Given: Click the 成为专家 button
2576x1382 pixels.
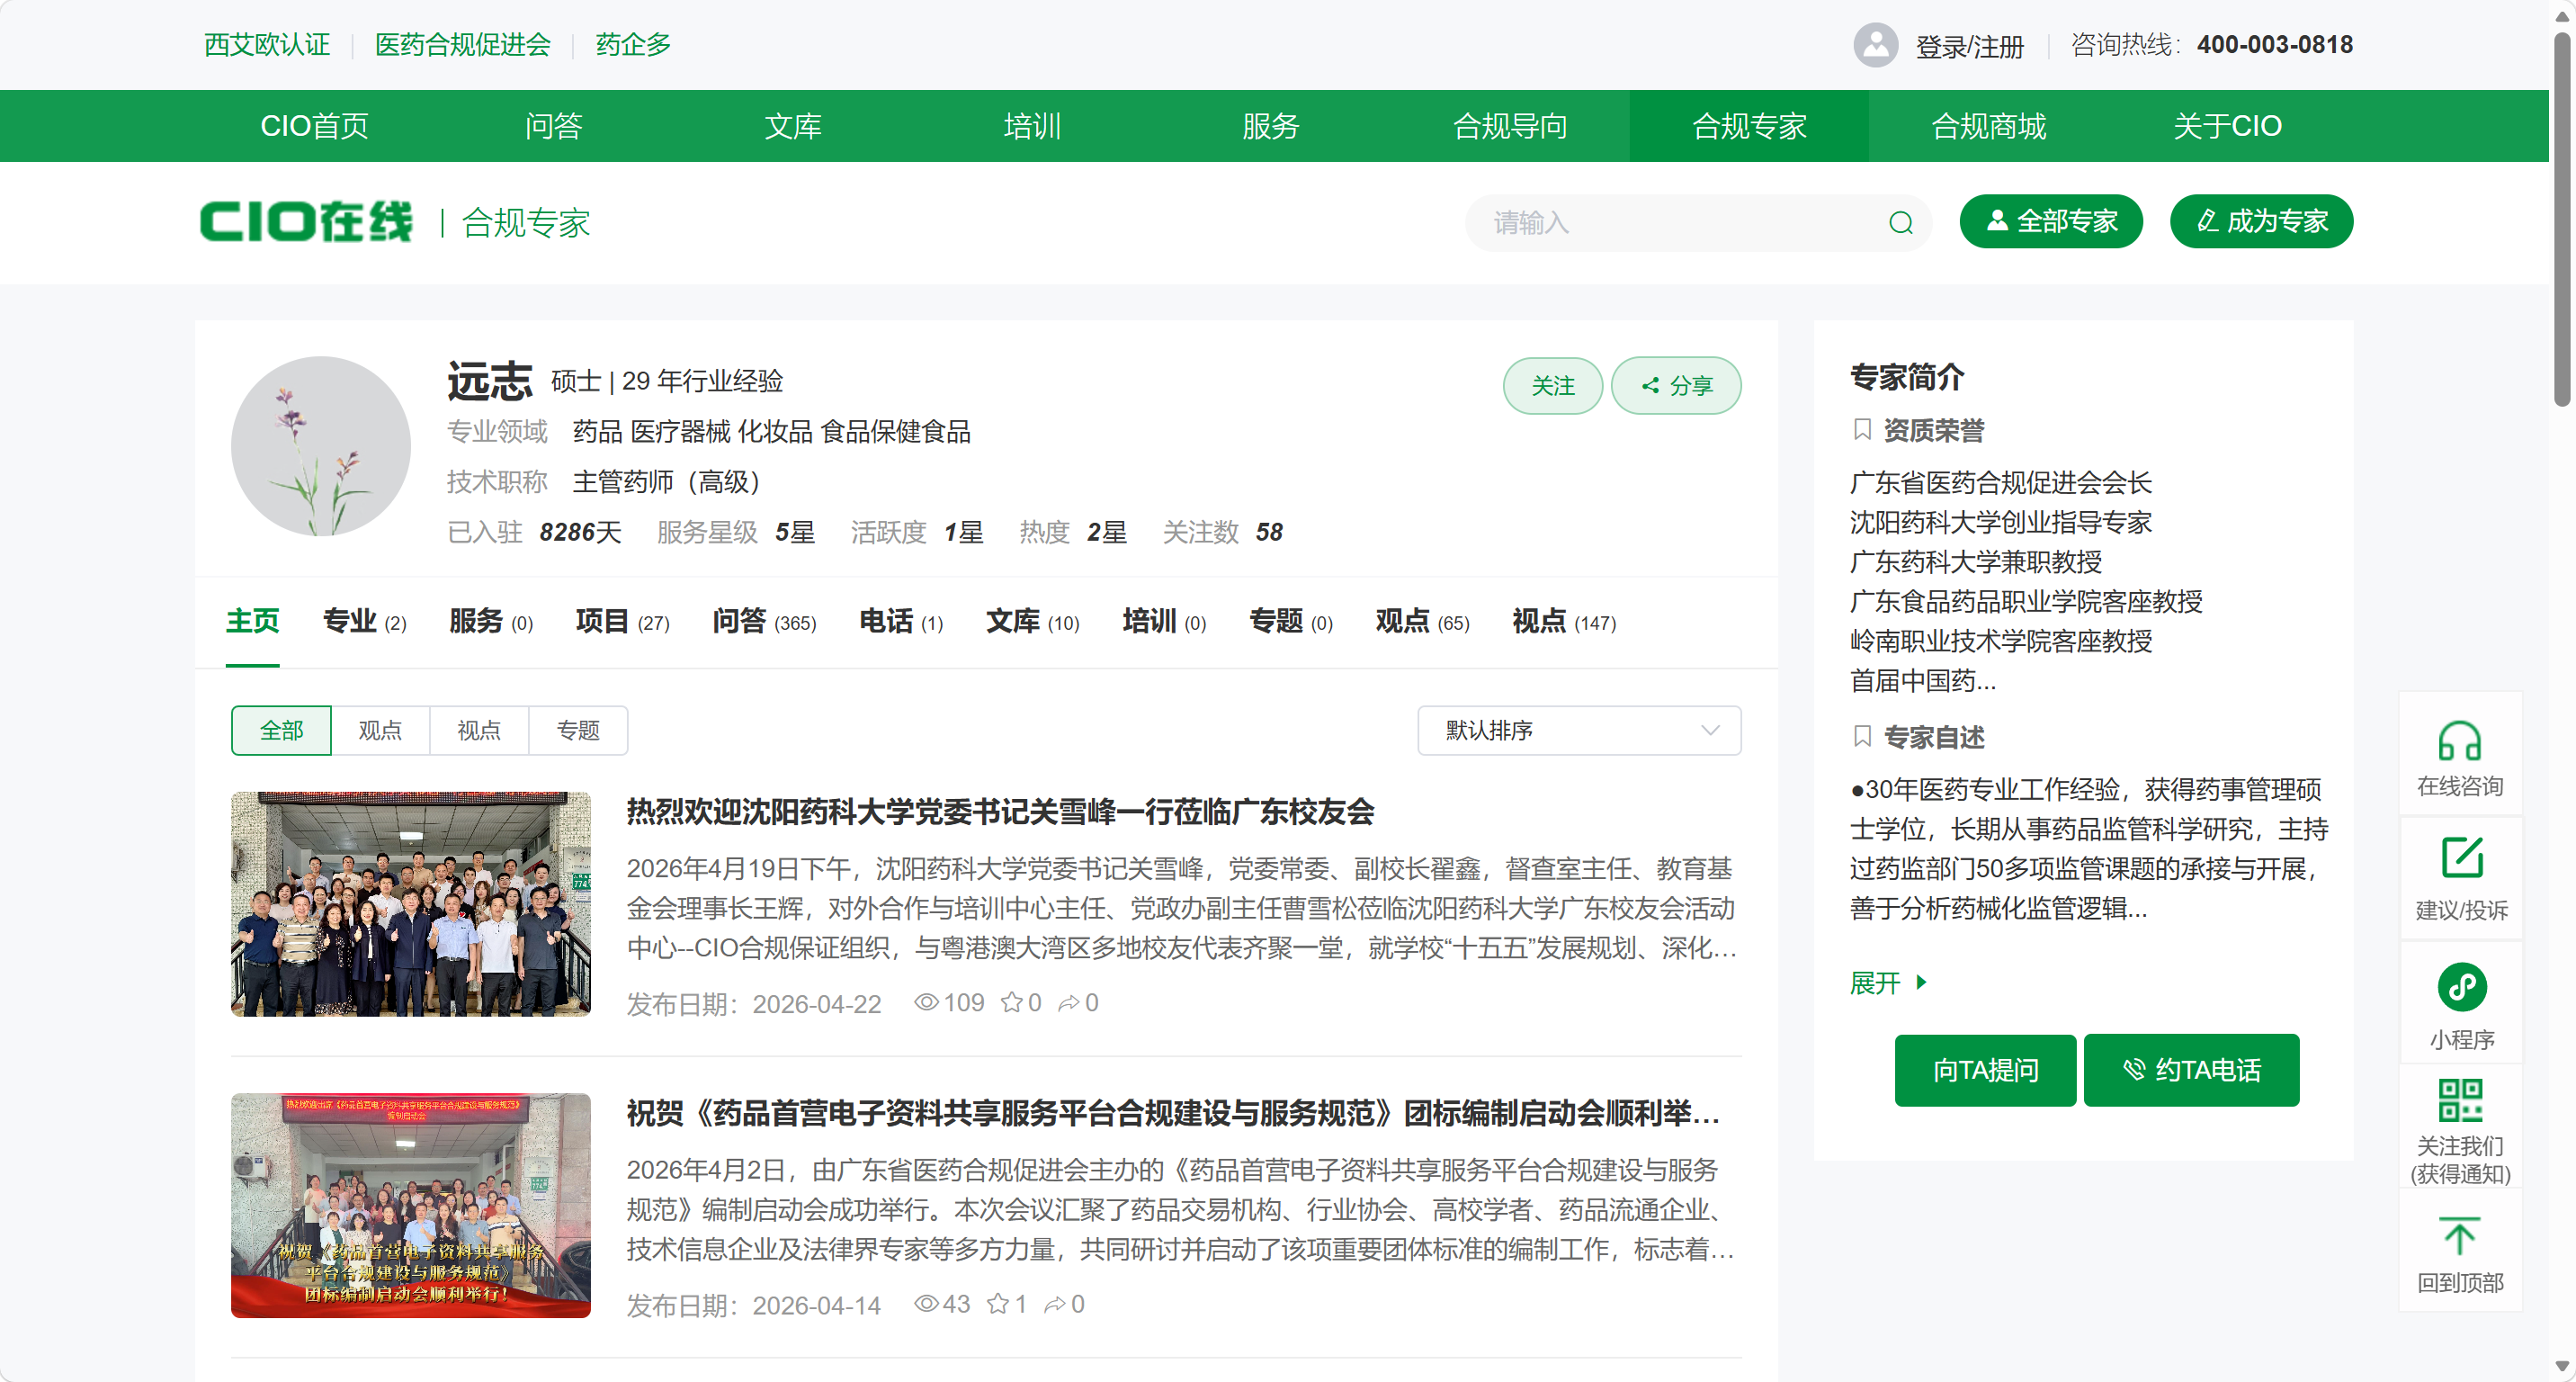Looking at the screenshot, I should pyautogui.click(x=2260, y=221).
